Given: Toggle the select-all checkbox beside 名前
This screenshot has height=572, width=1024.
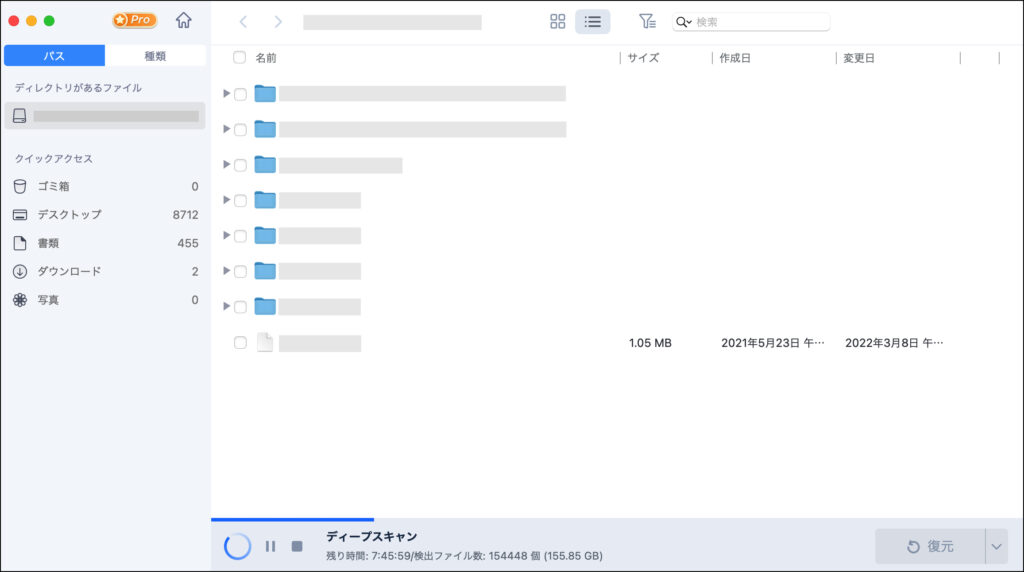Looking at the screenshot, I should tap(240, 57).
